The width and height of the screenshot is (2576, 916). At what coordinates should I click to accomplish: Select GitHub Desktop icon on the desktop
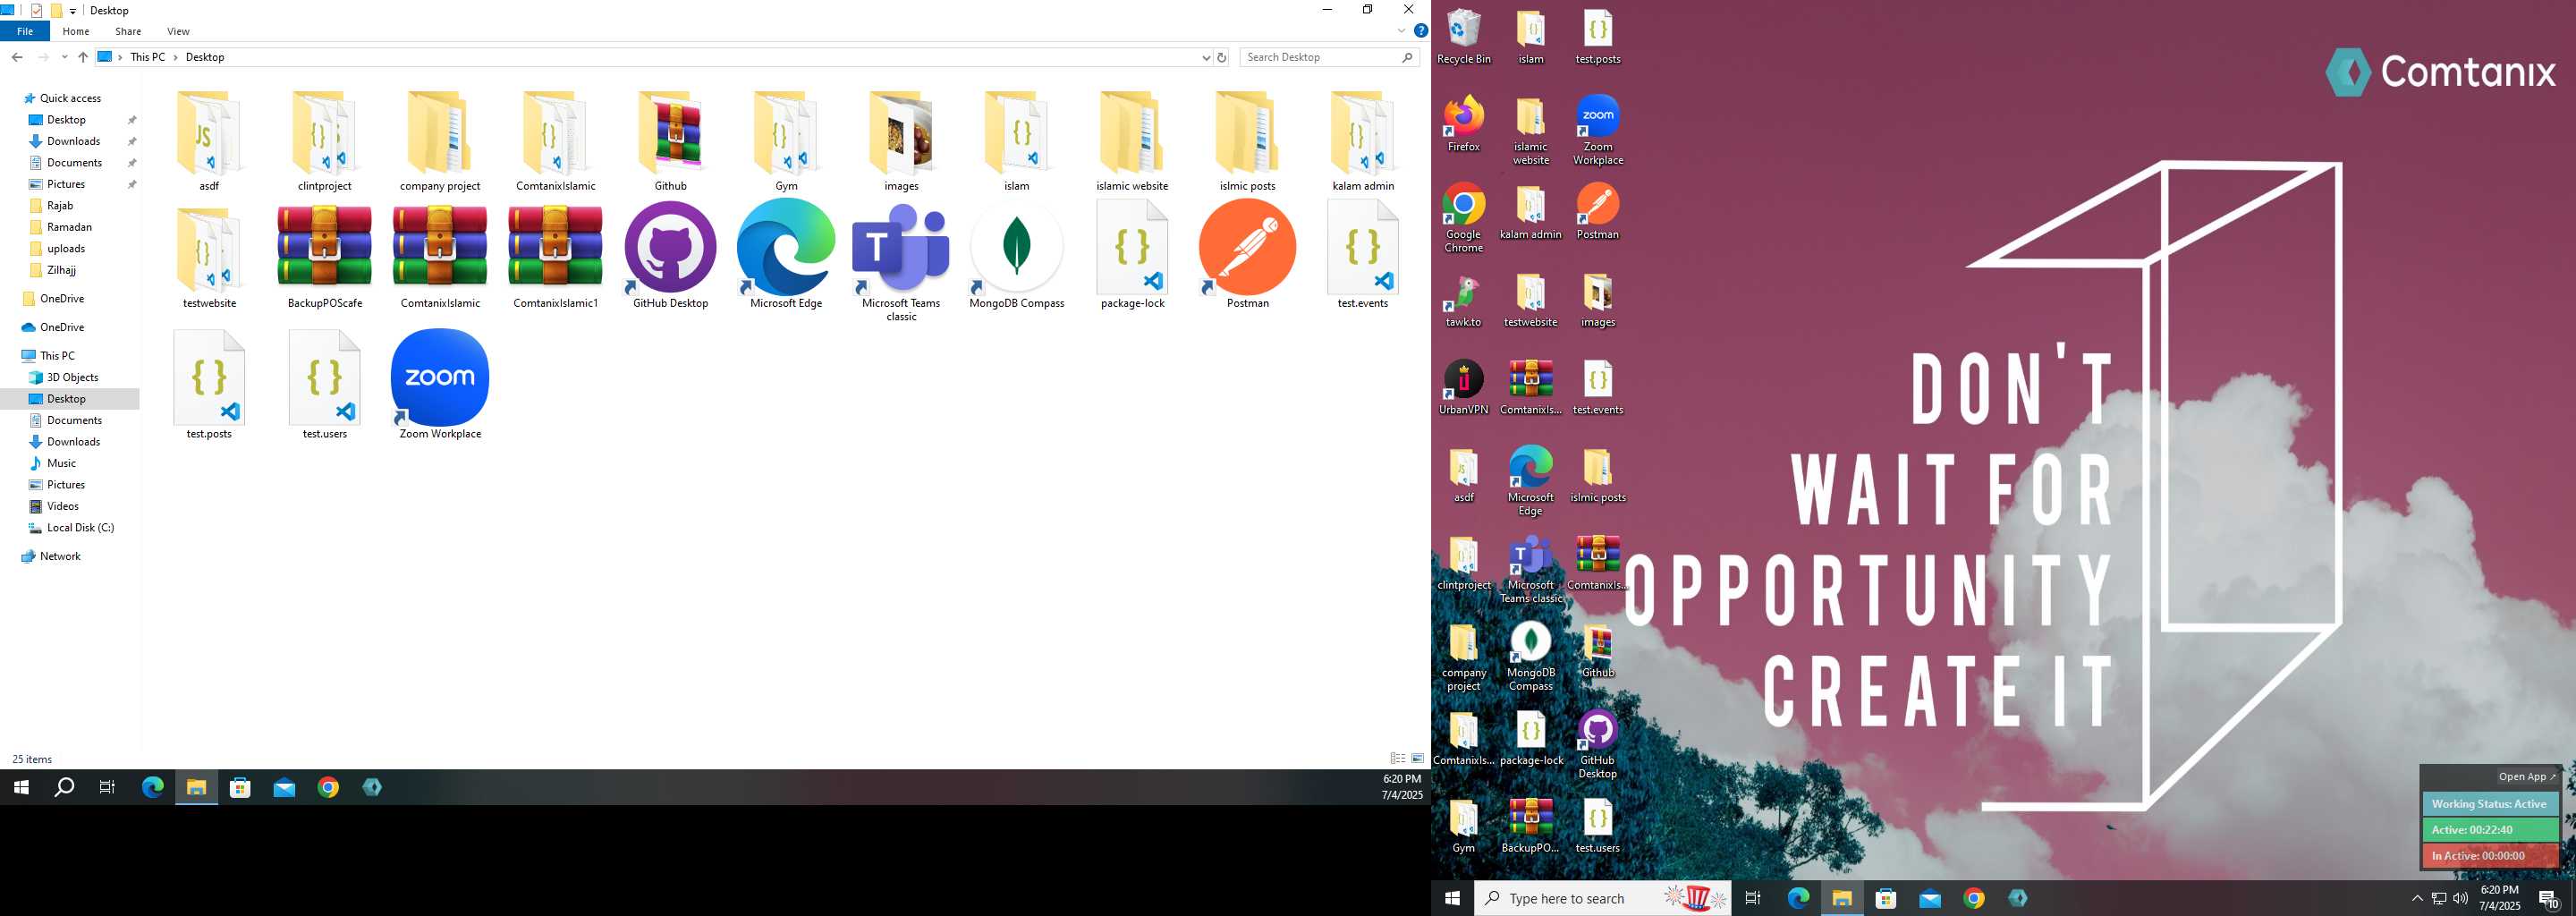pos(1597,744)
